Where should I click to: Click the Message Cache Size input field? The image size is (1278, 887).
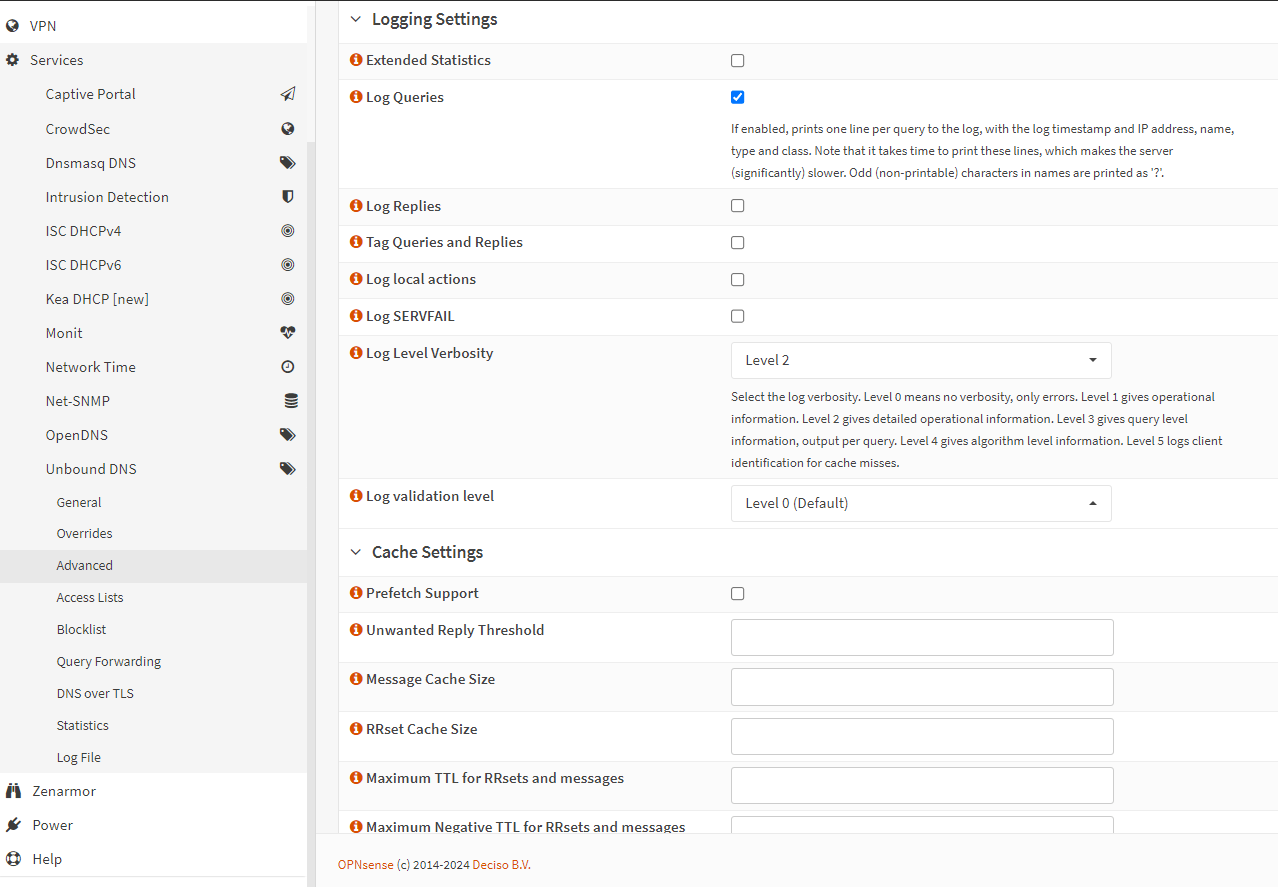click(x=921, y=687)
